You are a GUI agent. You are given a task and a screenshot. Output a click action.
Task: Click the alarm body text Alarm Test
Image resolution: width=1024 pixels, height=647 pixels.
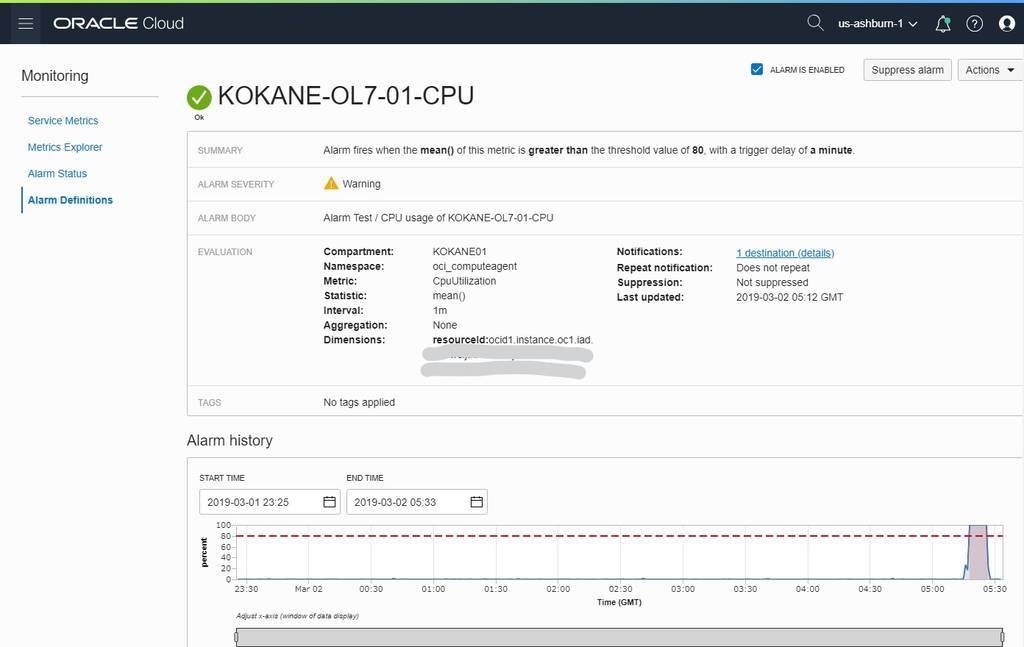pyautogui.click(x=438, y=218)
